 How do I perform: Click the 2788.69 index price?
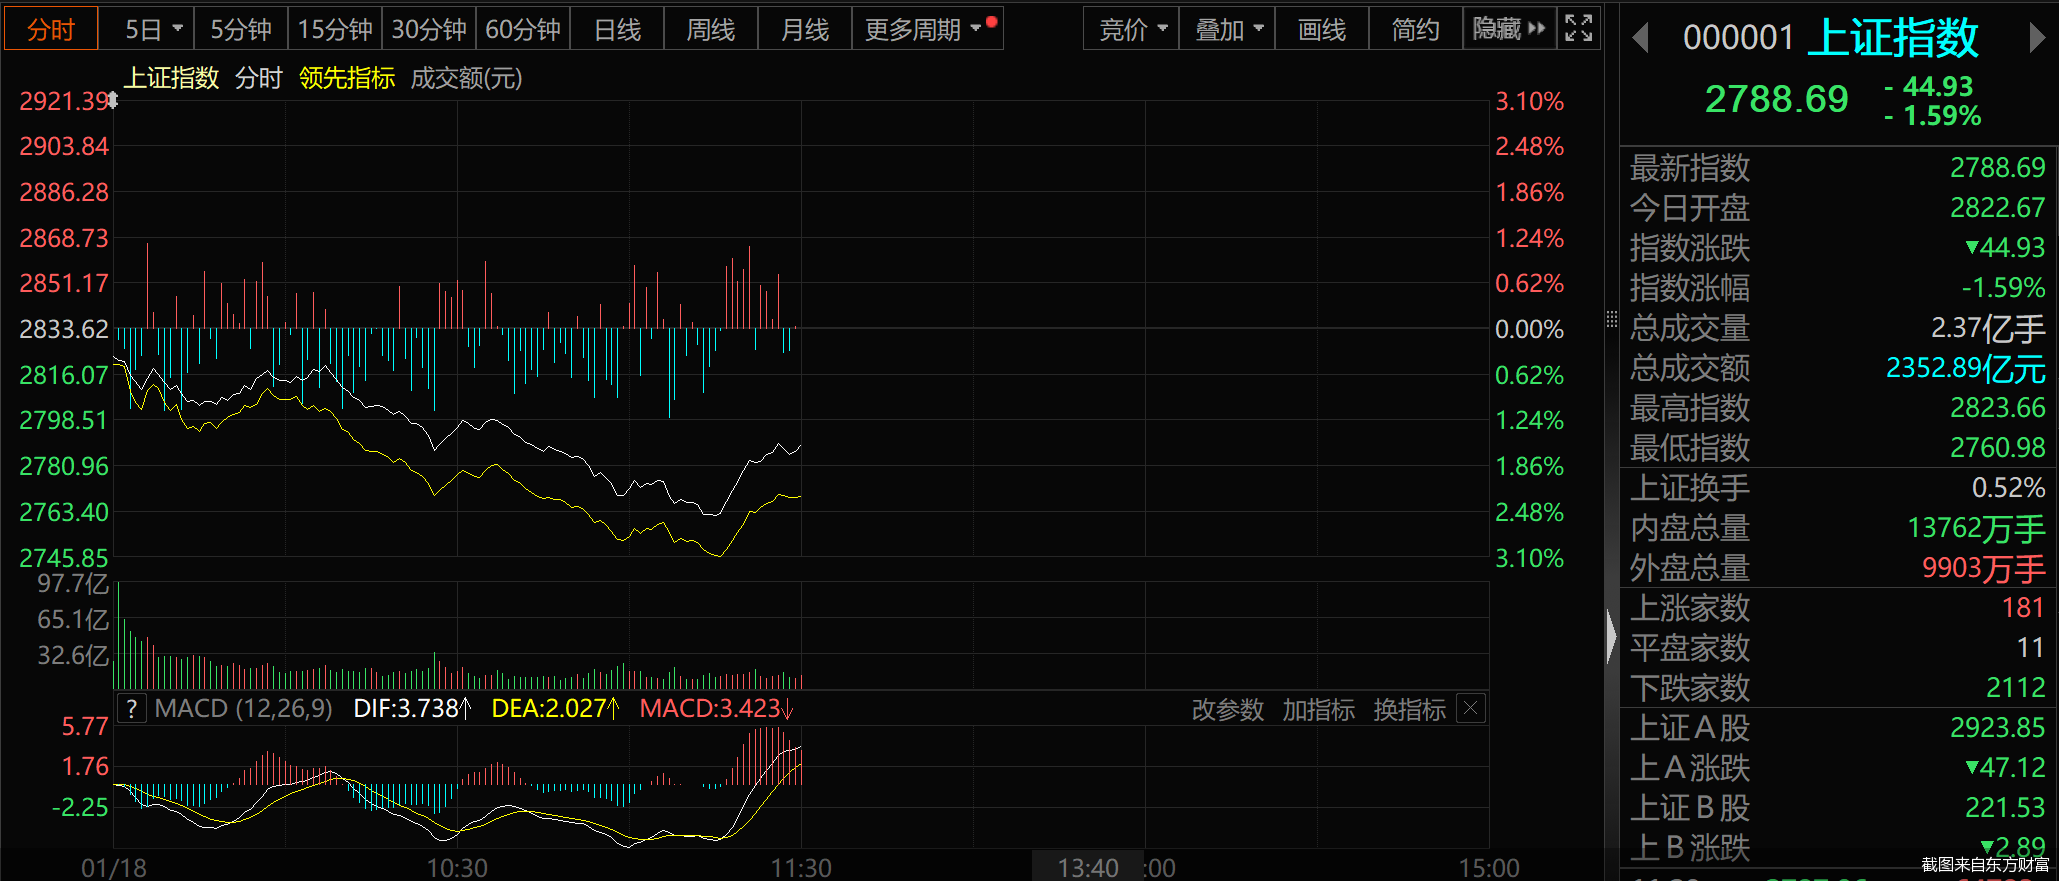click(x=1776, y=99)
